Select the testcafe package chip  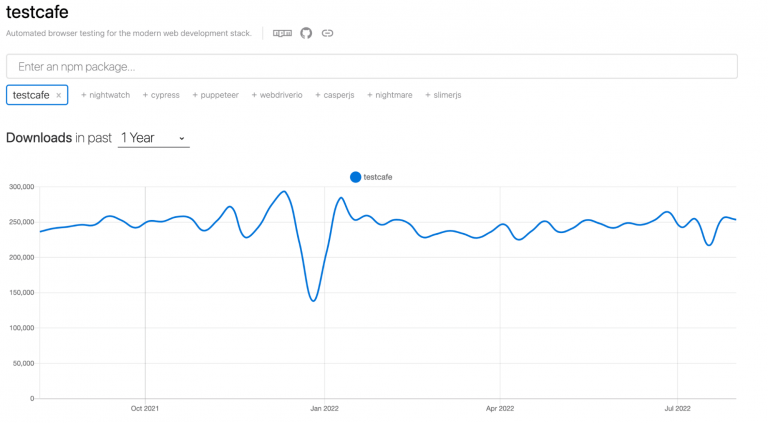click(31, 95)
